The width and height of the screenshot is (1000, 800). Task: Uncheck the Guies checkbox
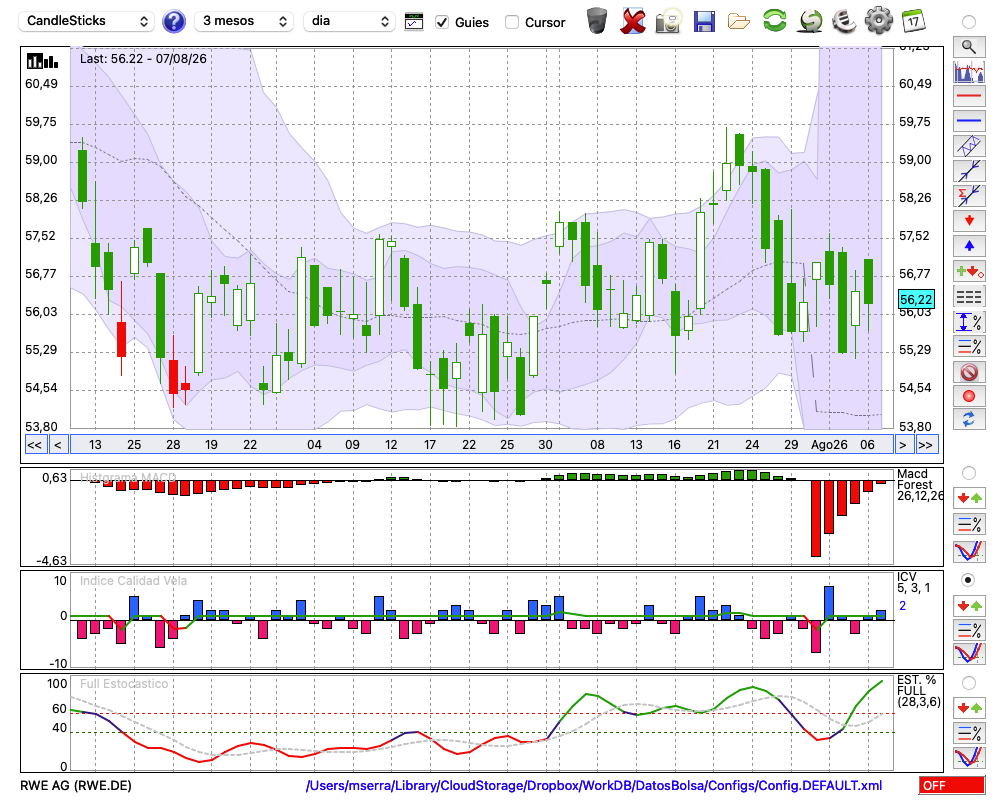click(x=442, y=22)
